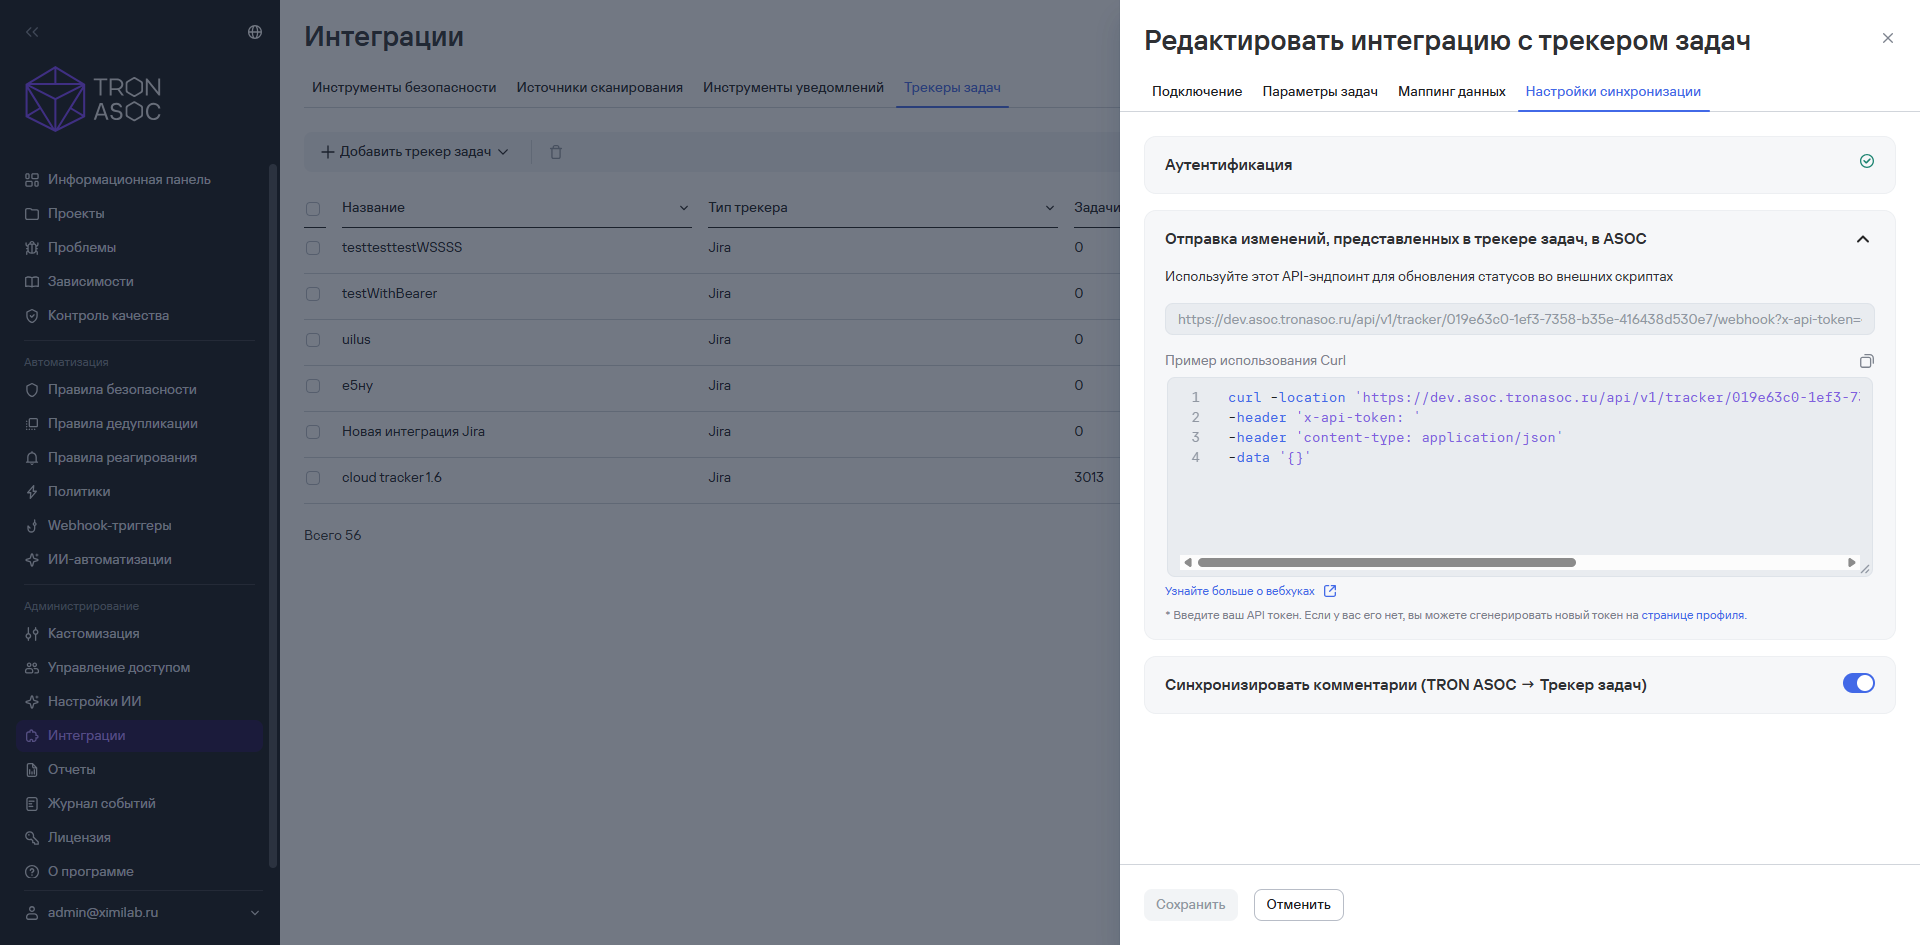The height and width of the screenshot is (945, 1920).
Task: Expand the Аутентификация section
Action: 1519,165
